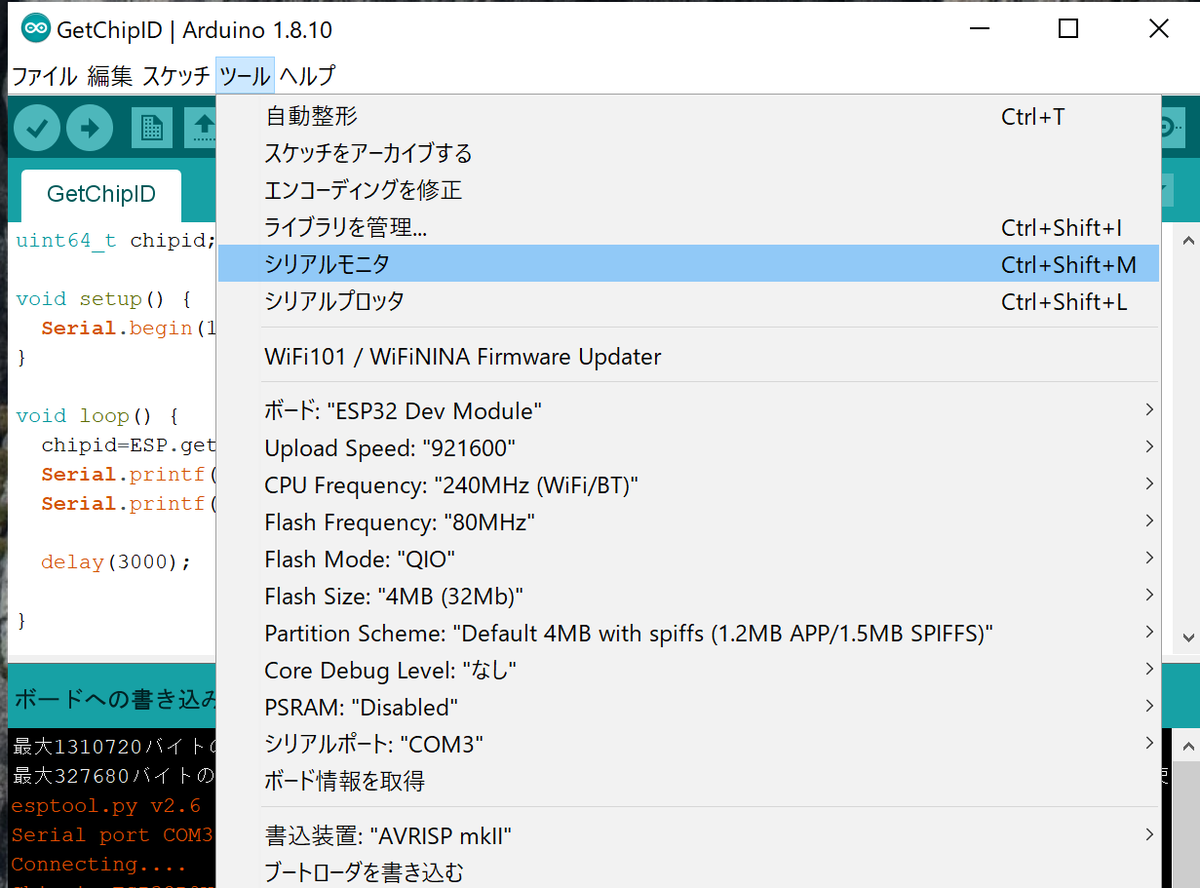Click the "void setup() {" code line
The height and width of the screenshot is (888, 1200).
point(103,299)
